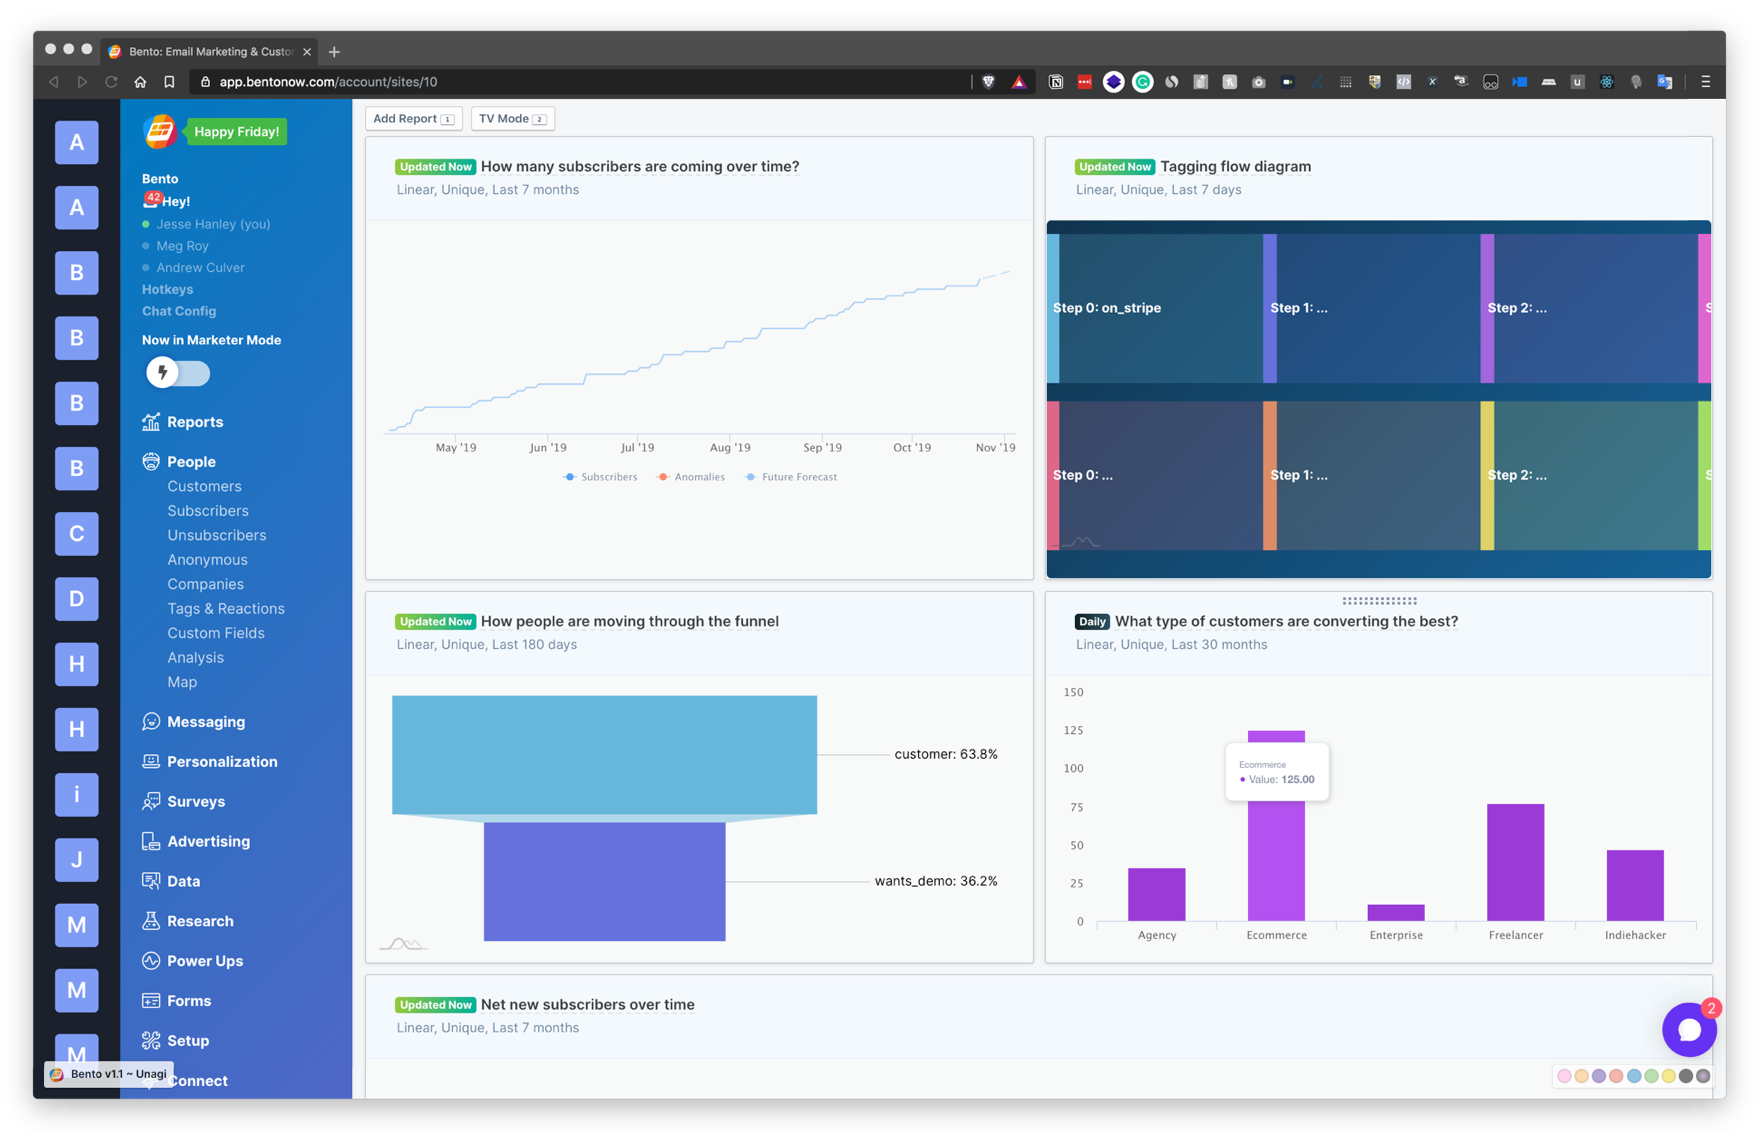Open Tags & Reactions submenu item

click(226, 609)
